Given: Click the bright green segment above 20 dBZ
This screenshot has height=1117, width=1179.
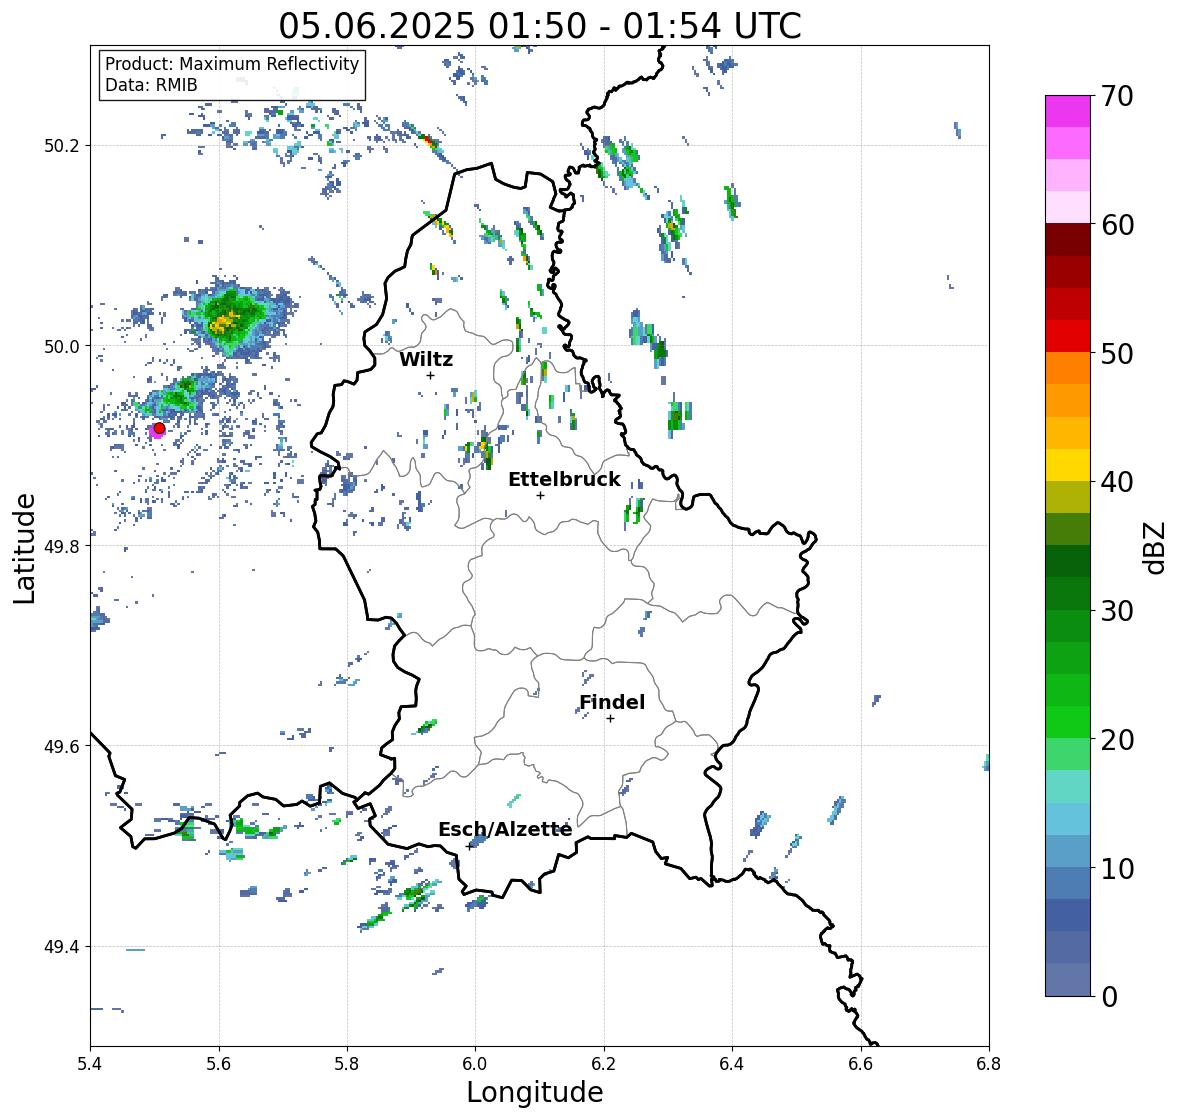Looking at the screenshot, I should click(x=1068, y=722).
